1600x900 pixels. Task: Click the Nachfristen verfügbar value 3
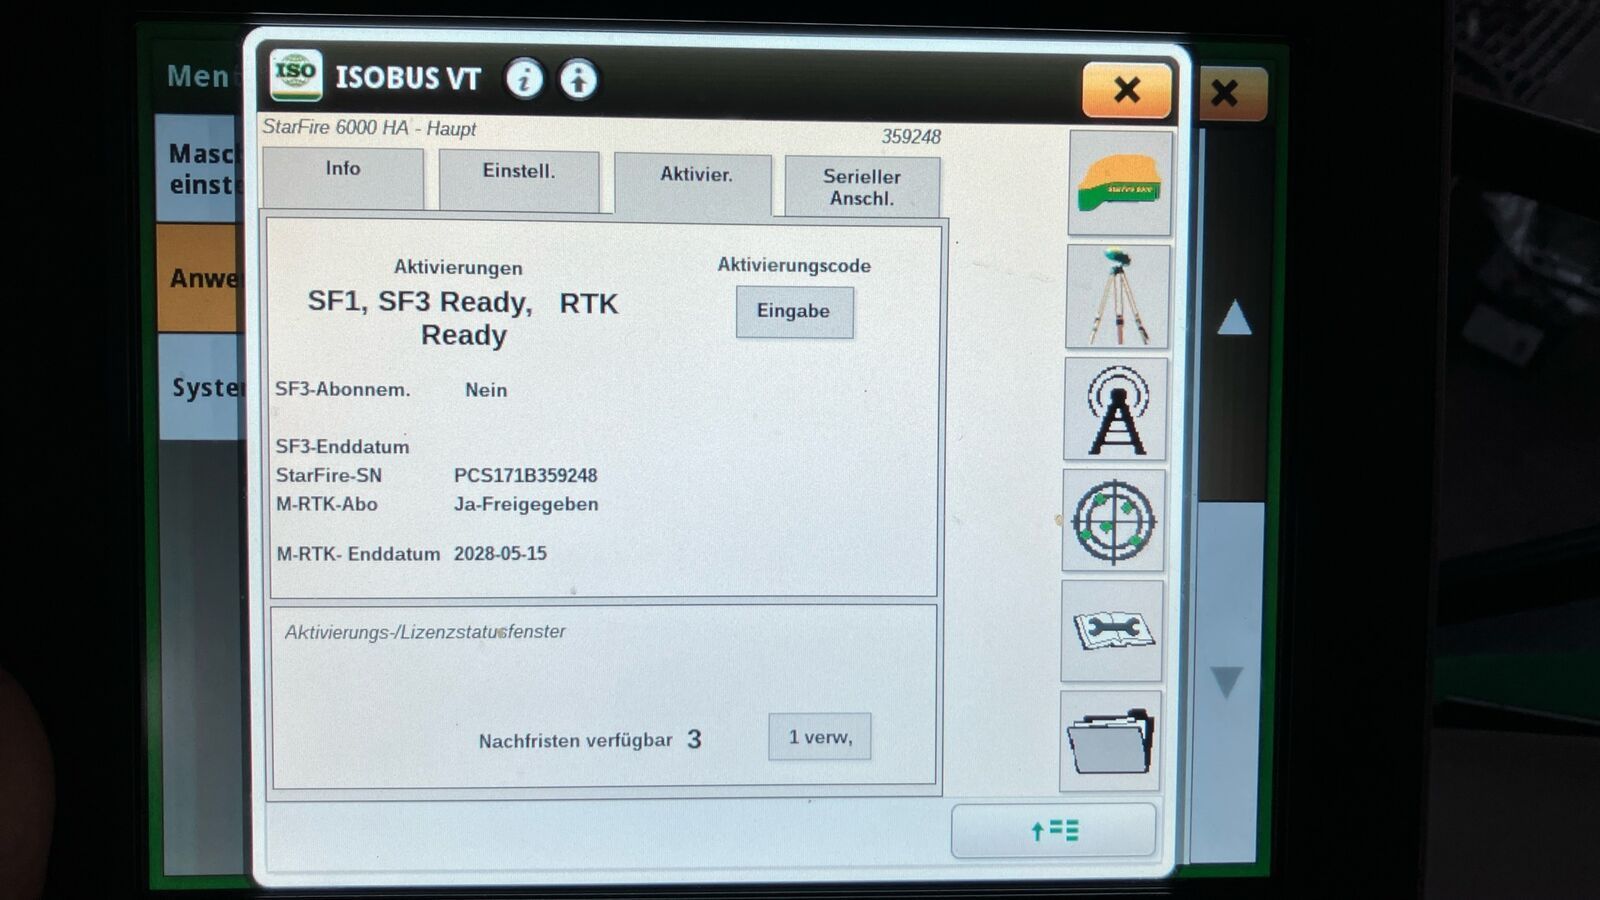tap(694, 739)
